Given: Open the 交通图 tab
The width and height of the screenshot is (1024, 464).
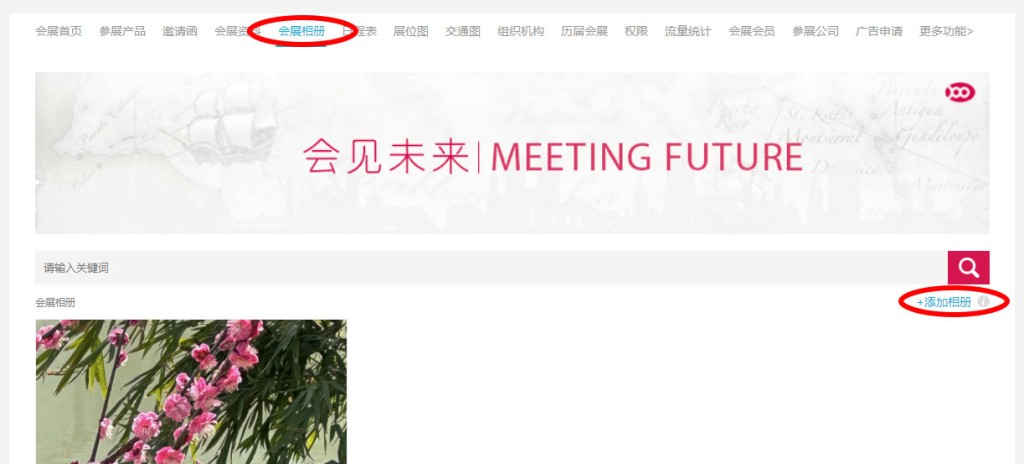Looking at the screenshot, I should coord(463,31).
